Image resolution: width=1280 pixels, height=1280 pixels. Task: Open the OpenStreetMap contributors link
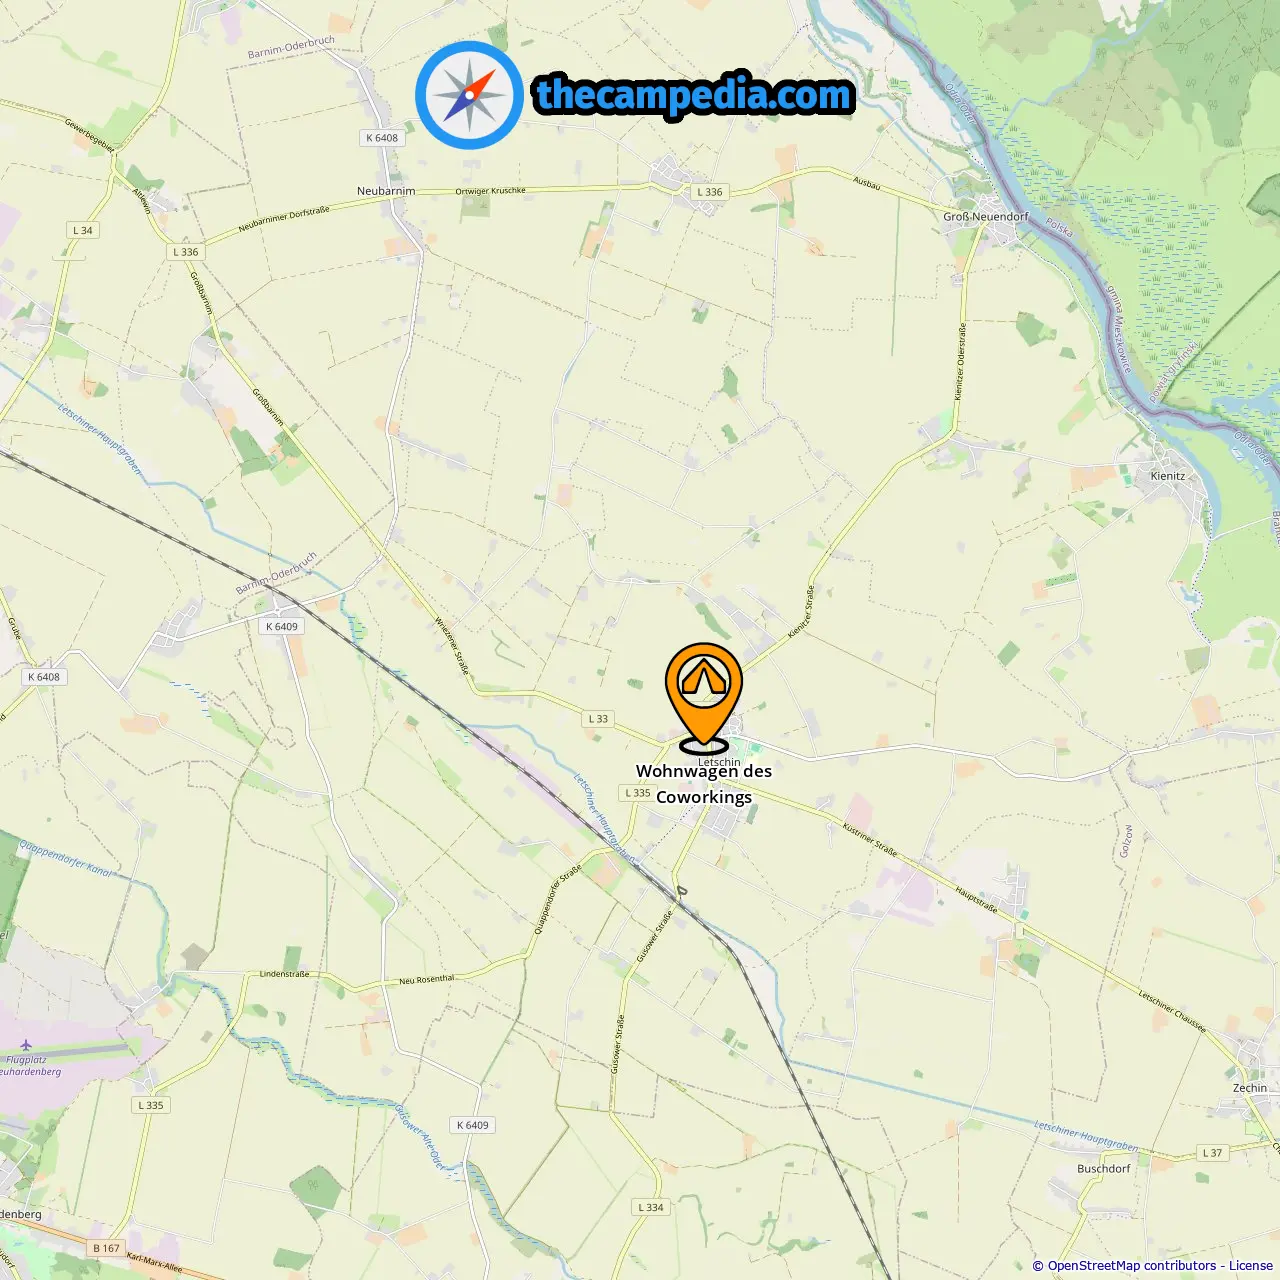[x=1131, y=1265]
